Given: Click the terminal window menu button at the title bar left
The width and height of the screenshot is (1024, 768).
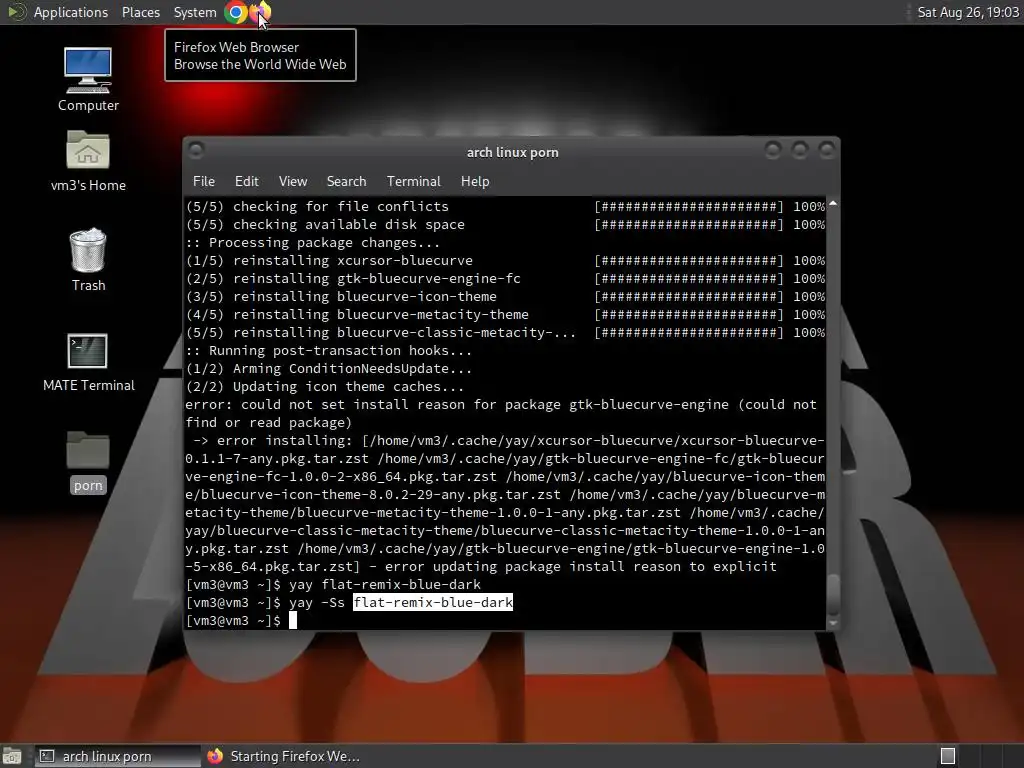Looking at the screenshot, I should pos(196,151).
